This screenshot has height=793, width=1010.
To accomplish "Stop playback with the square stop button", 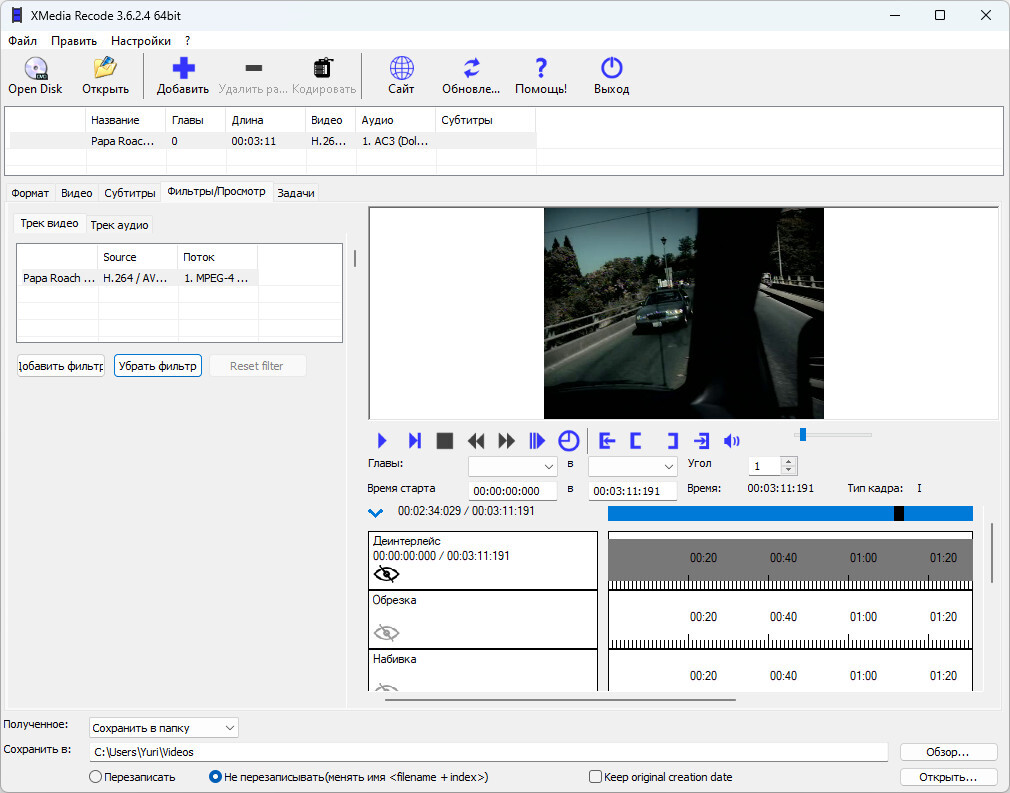I will (x=445, y=441).
